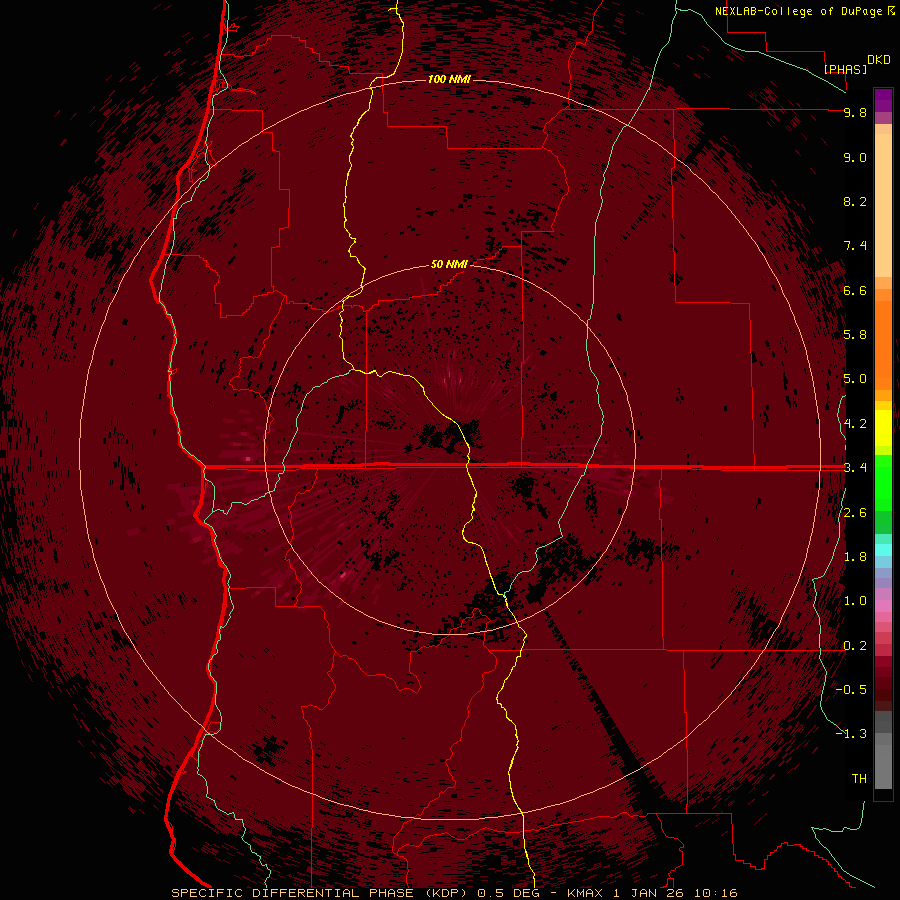This screenshot has height=900, width=900.
Task: Click the bright green segment of the color bar
Action: pyautogui.click(x=883, y=481)
